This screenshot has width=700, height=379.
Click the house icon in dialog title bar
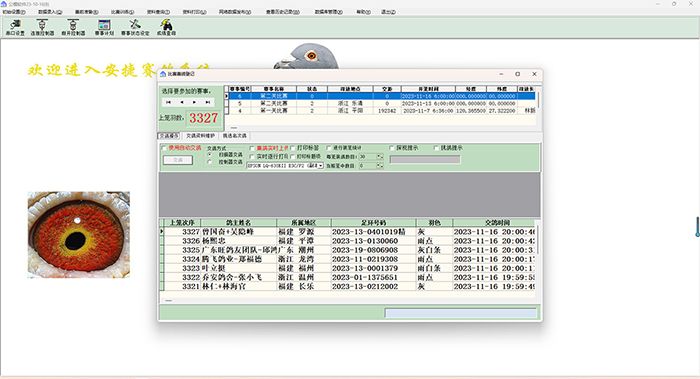click(x=163, y=74)
